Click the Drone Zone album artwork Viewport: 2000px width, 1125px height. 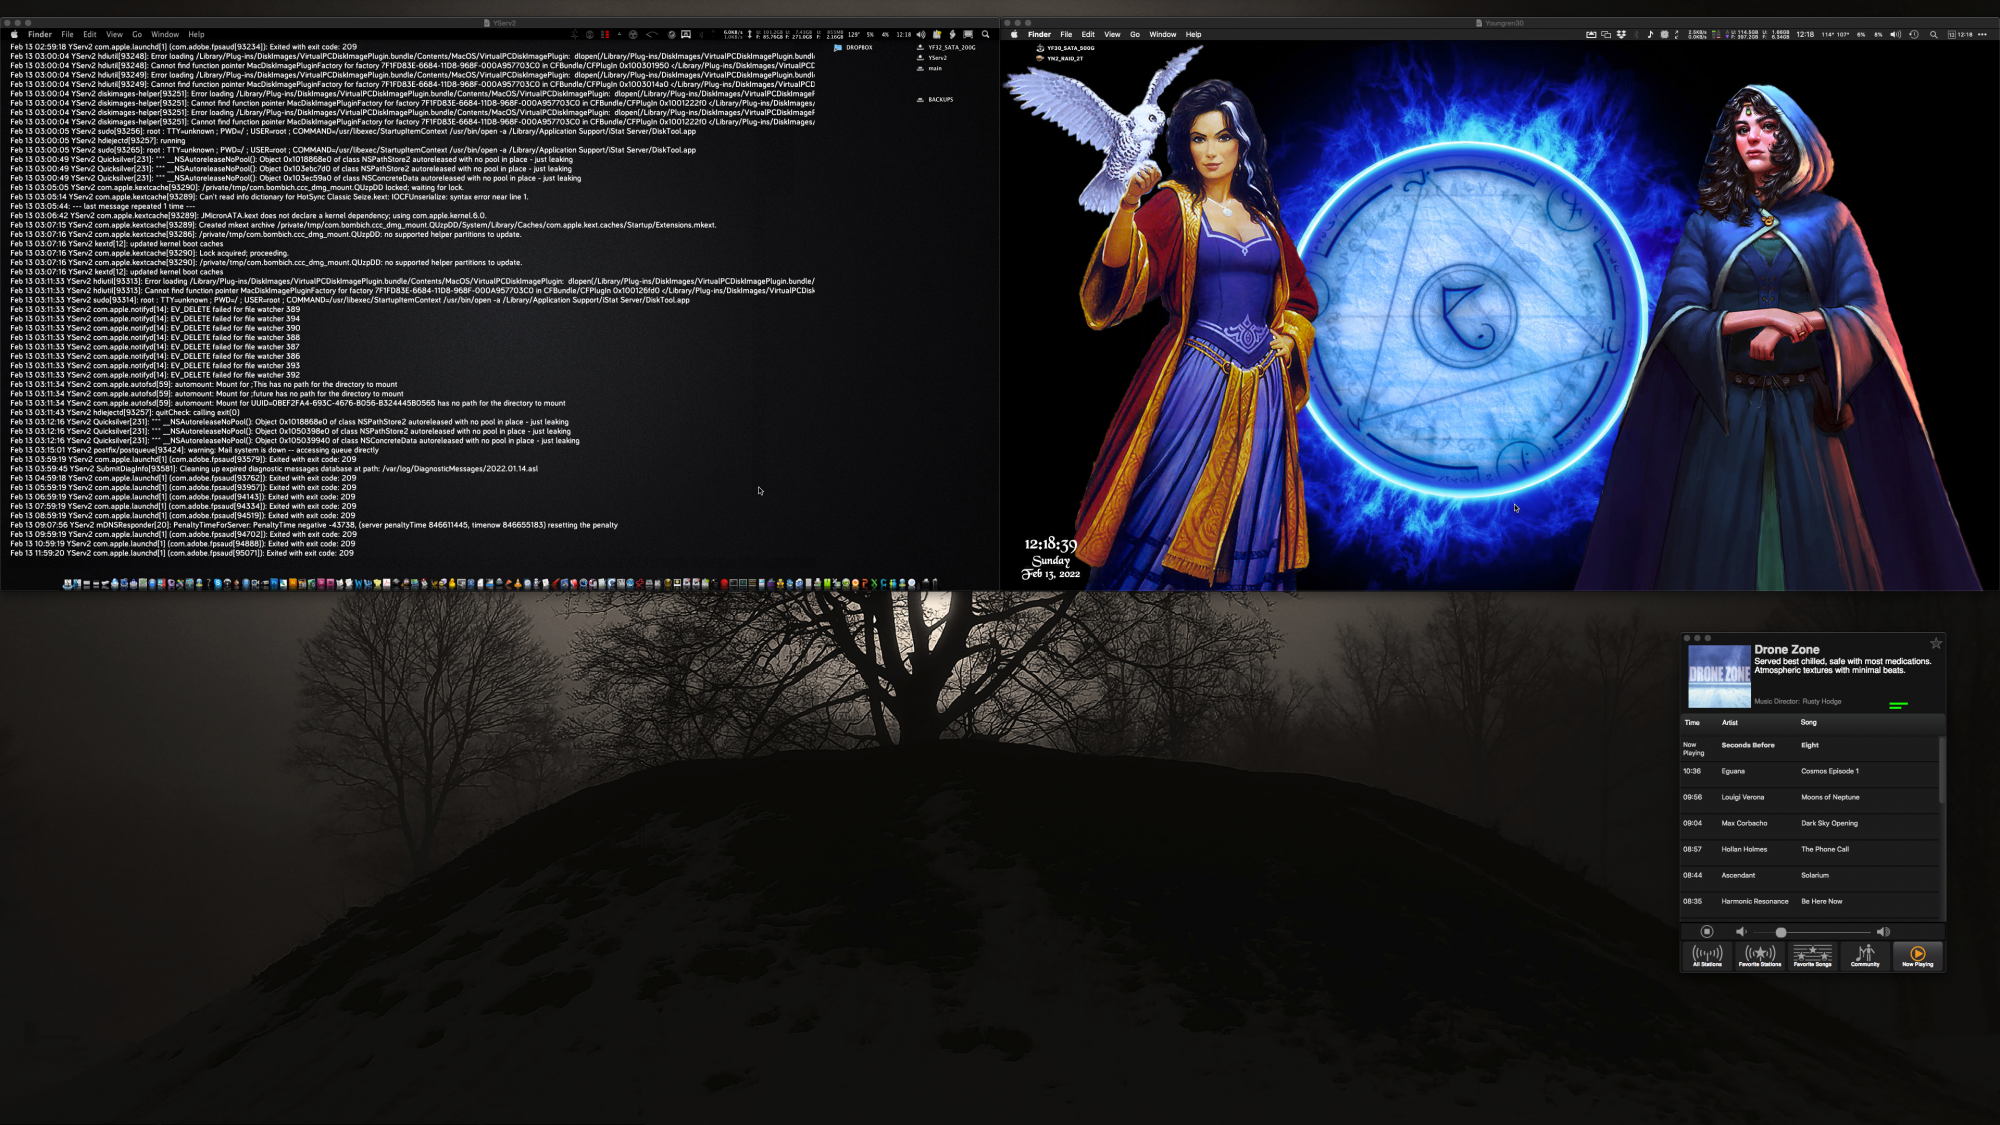point(1719,676)
